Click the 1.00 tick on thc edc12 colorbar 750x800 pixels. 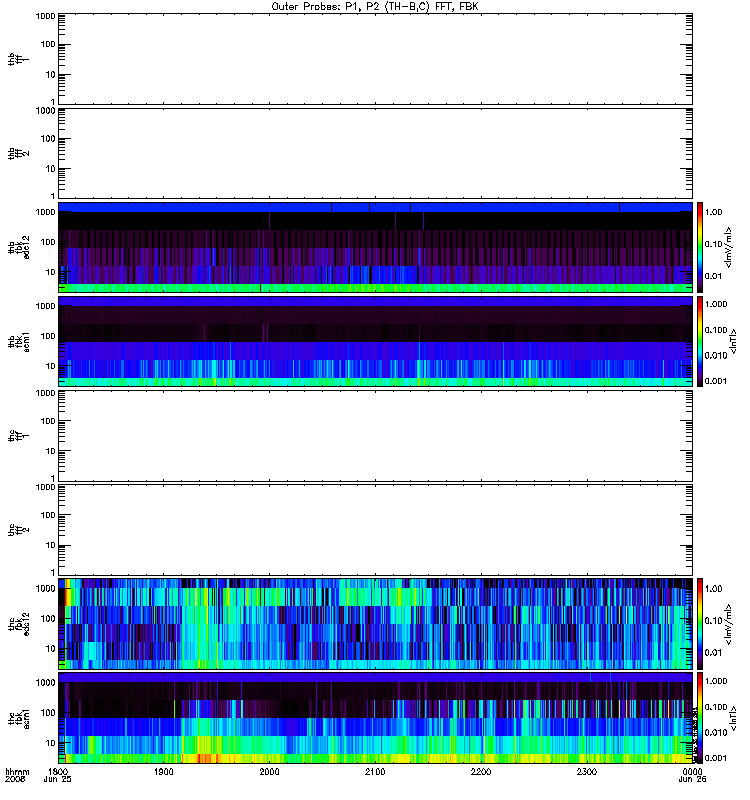click(713, 589)
